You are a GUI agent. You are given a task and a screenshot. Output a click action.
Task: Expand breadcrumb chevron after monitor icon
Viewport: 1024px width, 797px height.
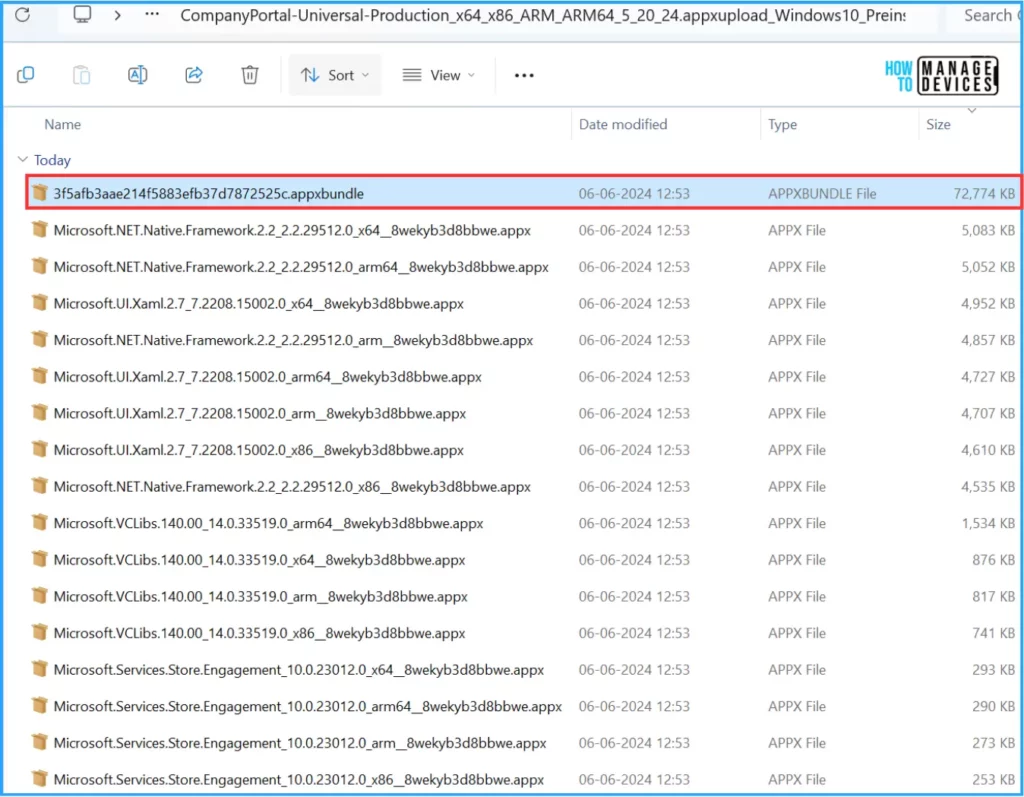[118, 14]
